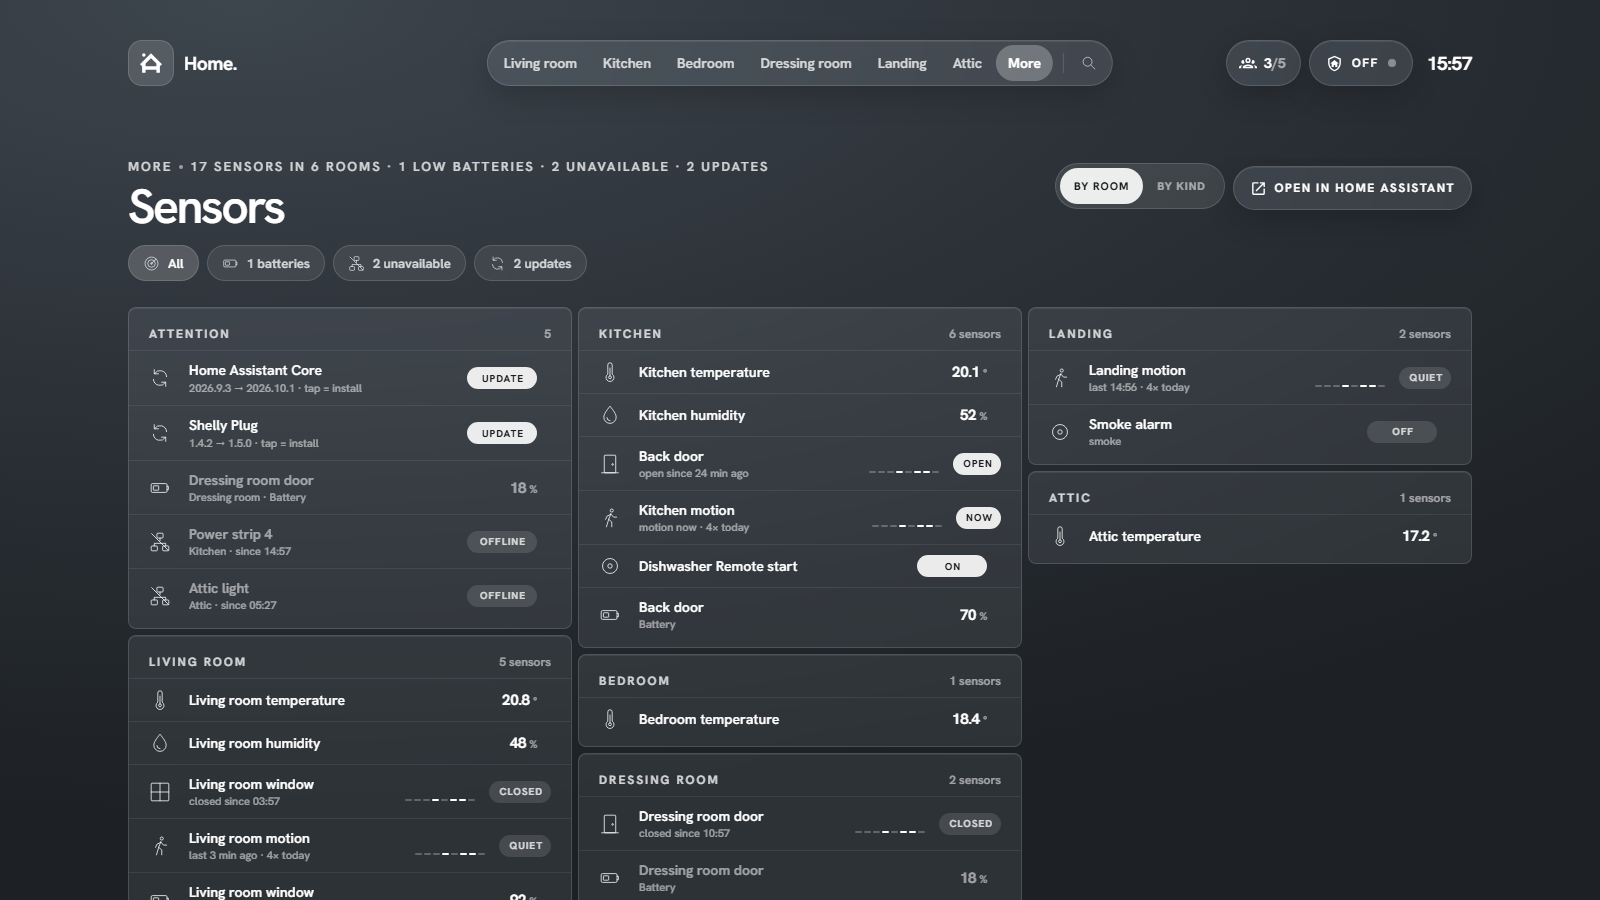Click the Landing motion activity timeline

1350,385
